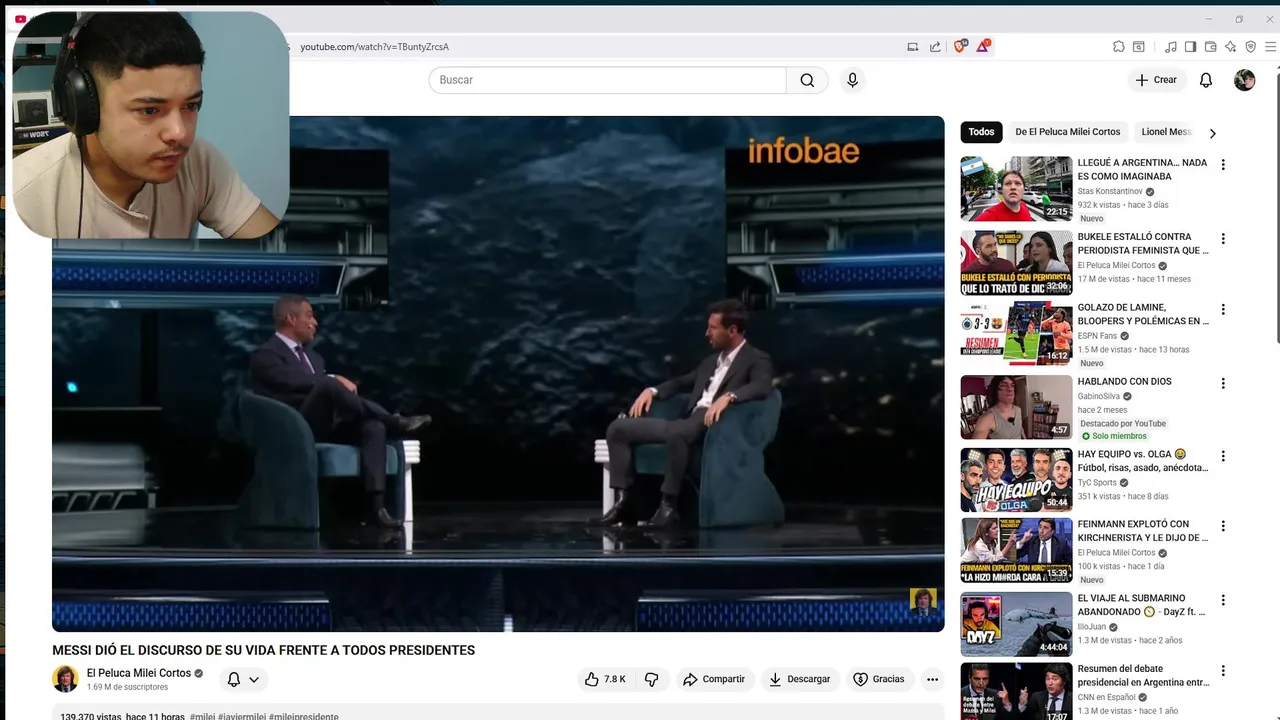Show more filter chips with right arrow
Screen dimensions: 1280x720
point(1212,133)
